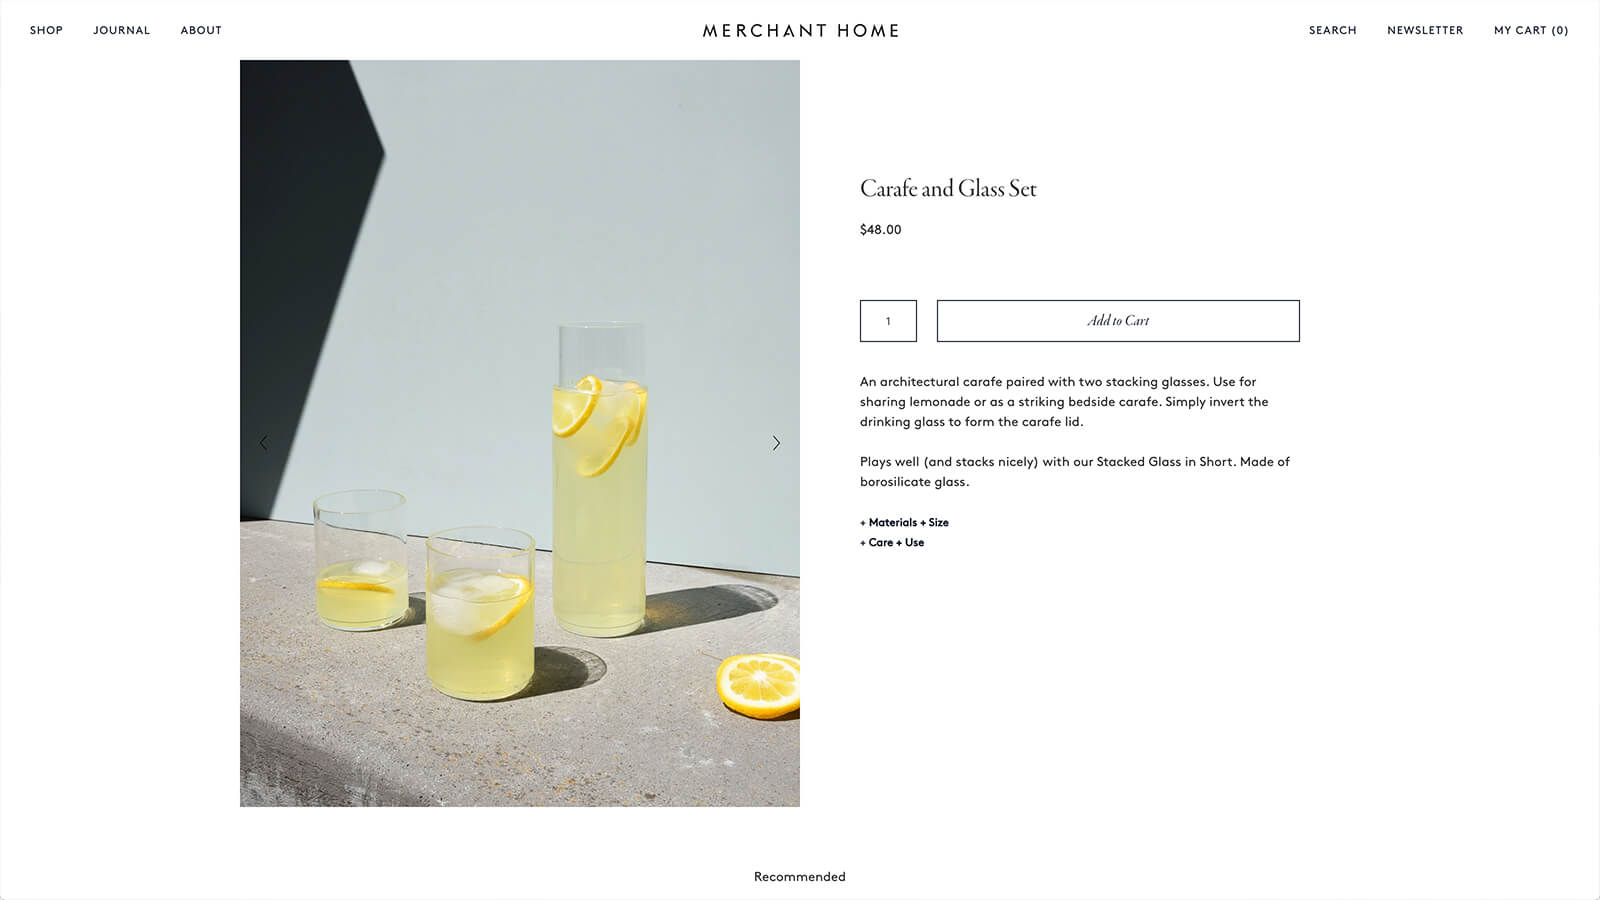The height and width of the screenshot is (900, 1600).
Task: Open the SHOP menu
Action: tap(46, 30)
